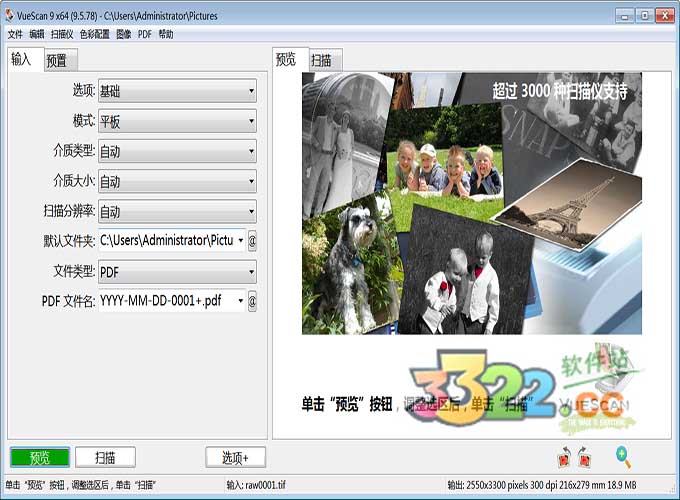This screenshot has height=500, width=680.
Task: Click the @ button beside PDF 文件名
Action: pyautogui.click(x=252, y=301)
